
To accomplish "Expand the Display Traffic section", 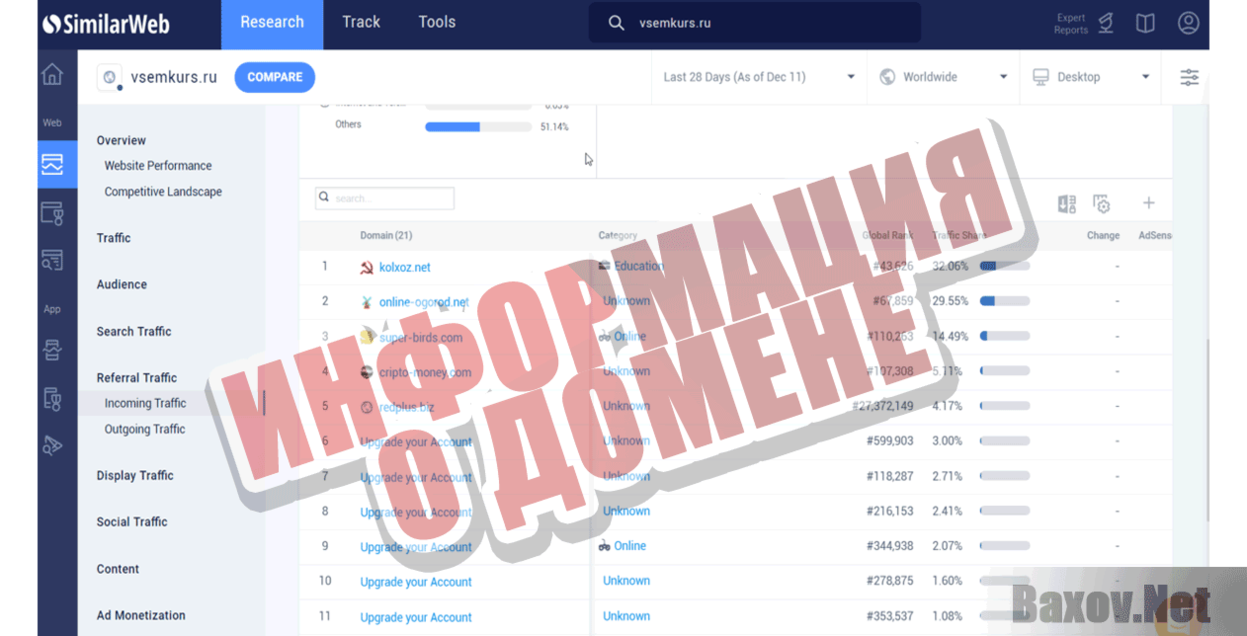I will pos(135,476).
